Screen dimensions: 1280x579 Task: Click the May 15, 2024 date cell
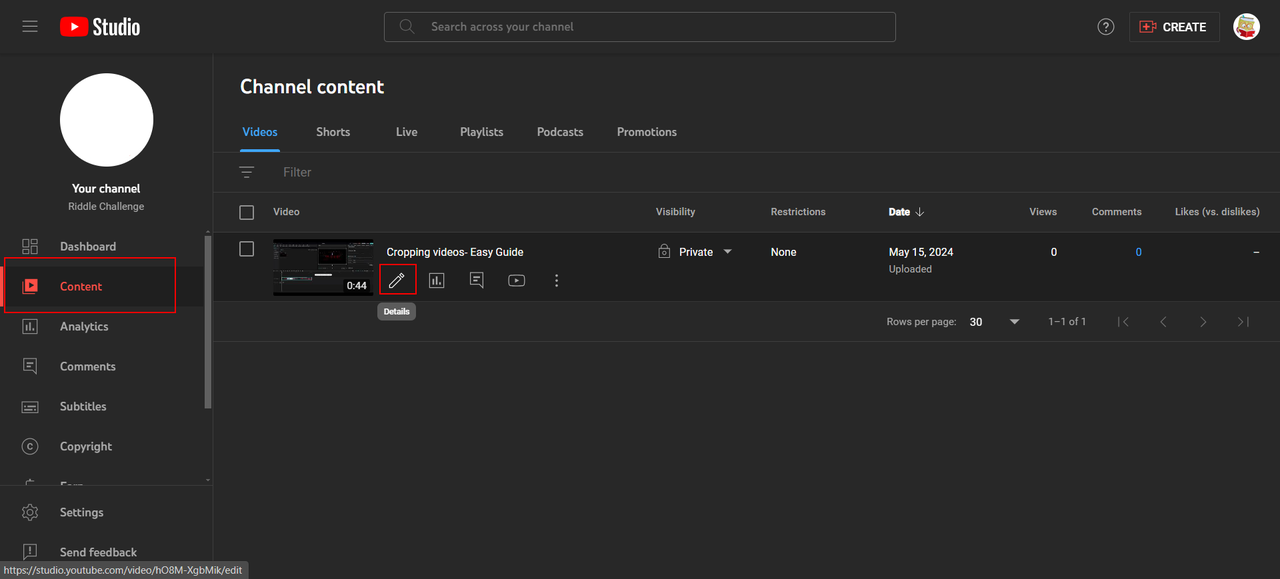tap(921, 252)
